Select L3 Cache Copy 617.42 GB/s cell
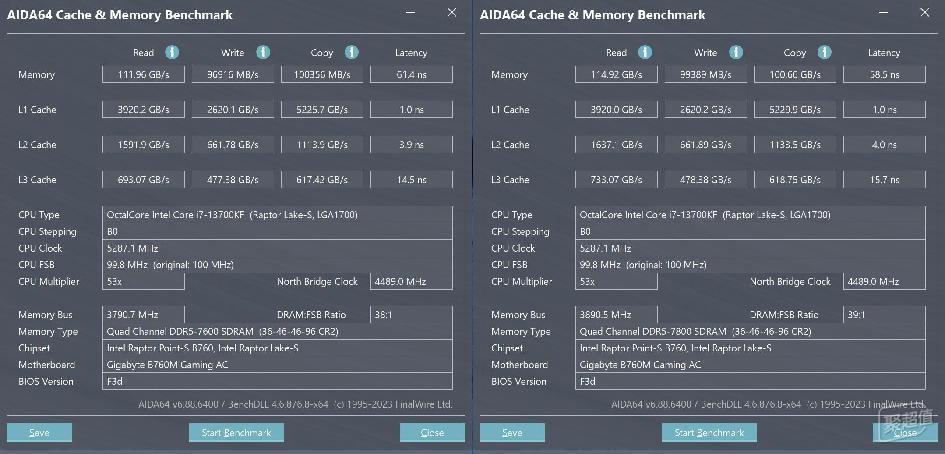Image resolution: width=945 pixels, height=454 pixels. pyautogui.click(x=322, y=180)
